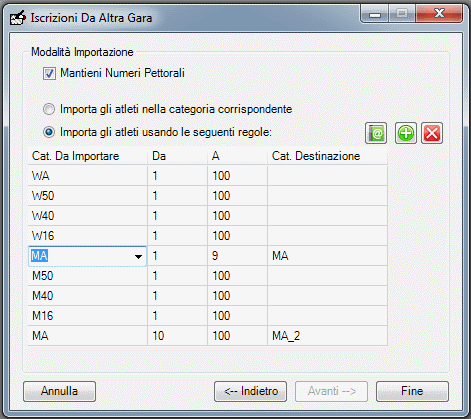
Task: Click the red X delete rule icon
Action: pyautogui.click(x=432, y=133)
